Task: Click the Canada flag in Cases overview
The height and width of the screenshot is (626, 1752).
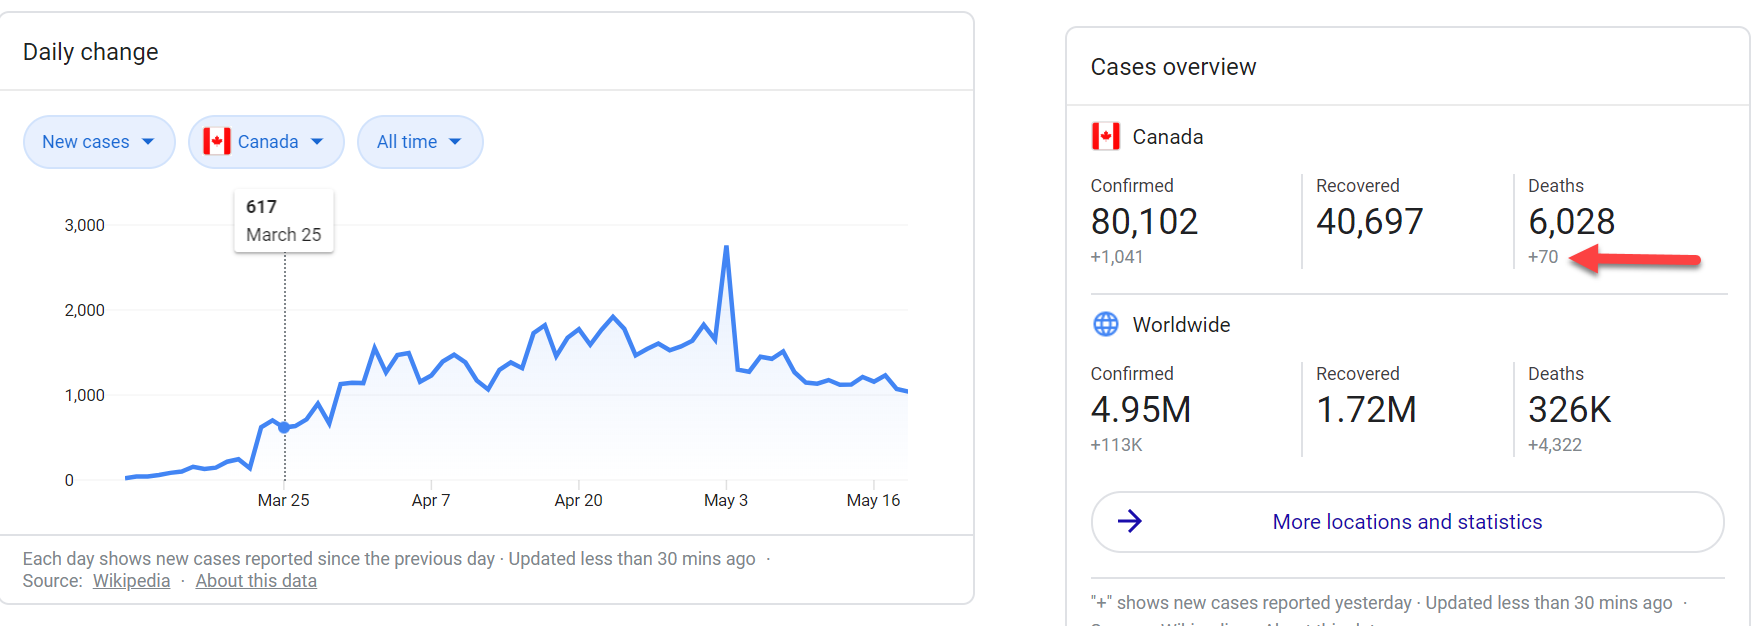Action: (1105, 136)
